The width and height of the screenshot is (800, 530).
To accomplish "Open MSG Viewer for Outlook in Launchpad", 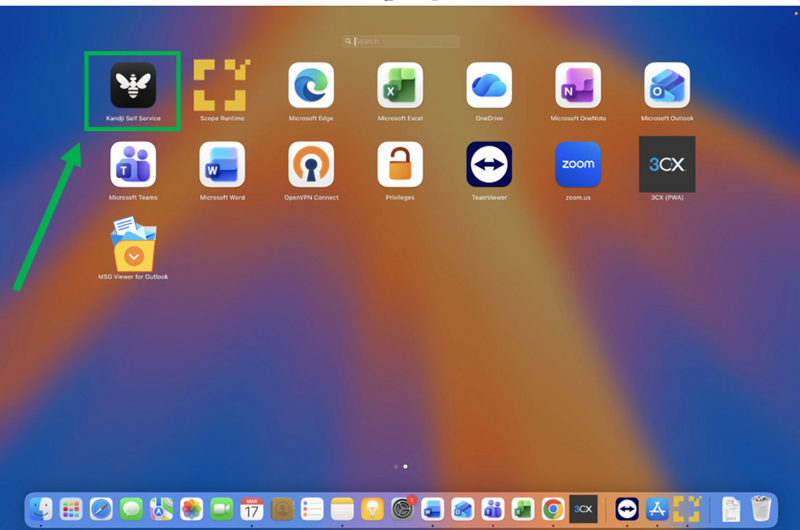I will [133, 244].
